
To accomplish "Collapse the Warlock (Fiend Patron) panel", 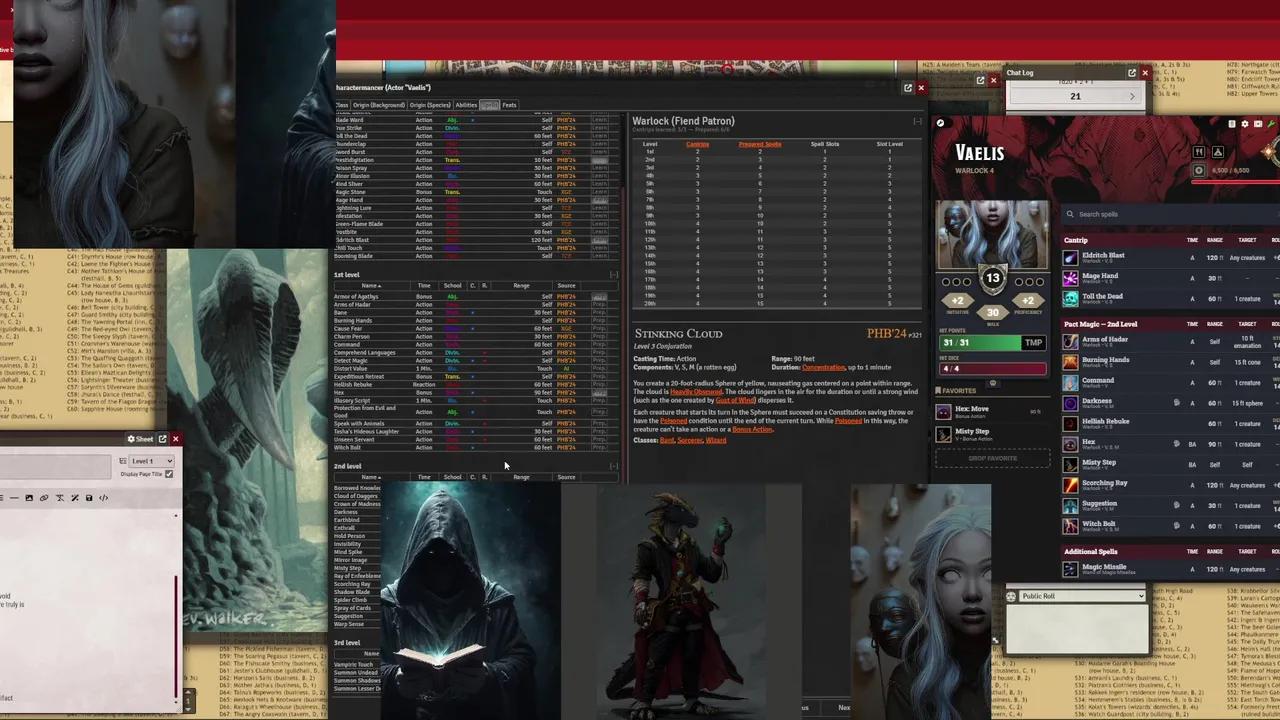I will (917, 121).
